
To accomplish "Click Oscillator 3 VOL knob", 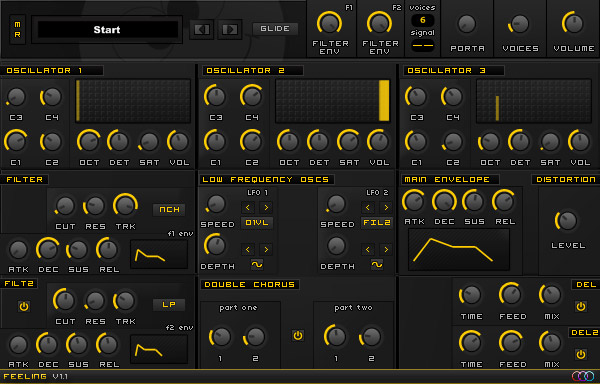I will [579, 142].
